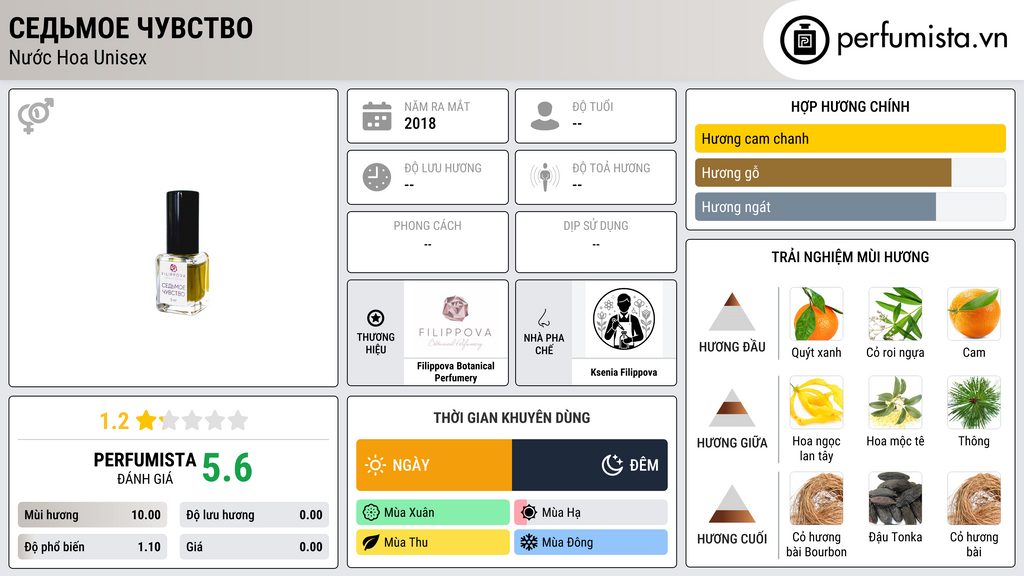Select the Hương cam chanh accord bar
1024x576 pixels.
(850, 138)
